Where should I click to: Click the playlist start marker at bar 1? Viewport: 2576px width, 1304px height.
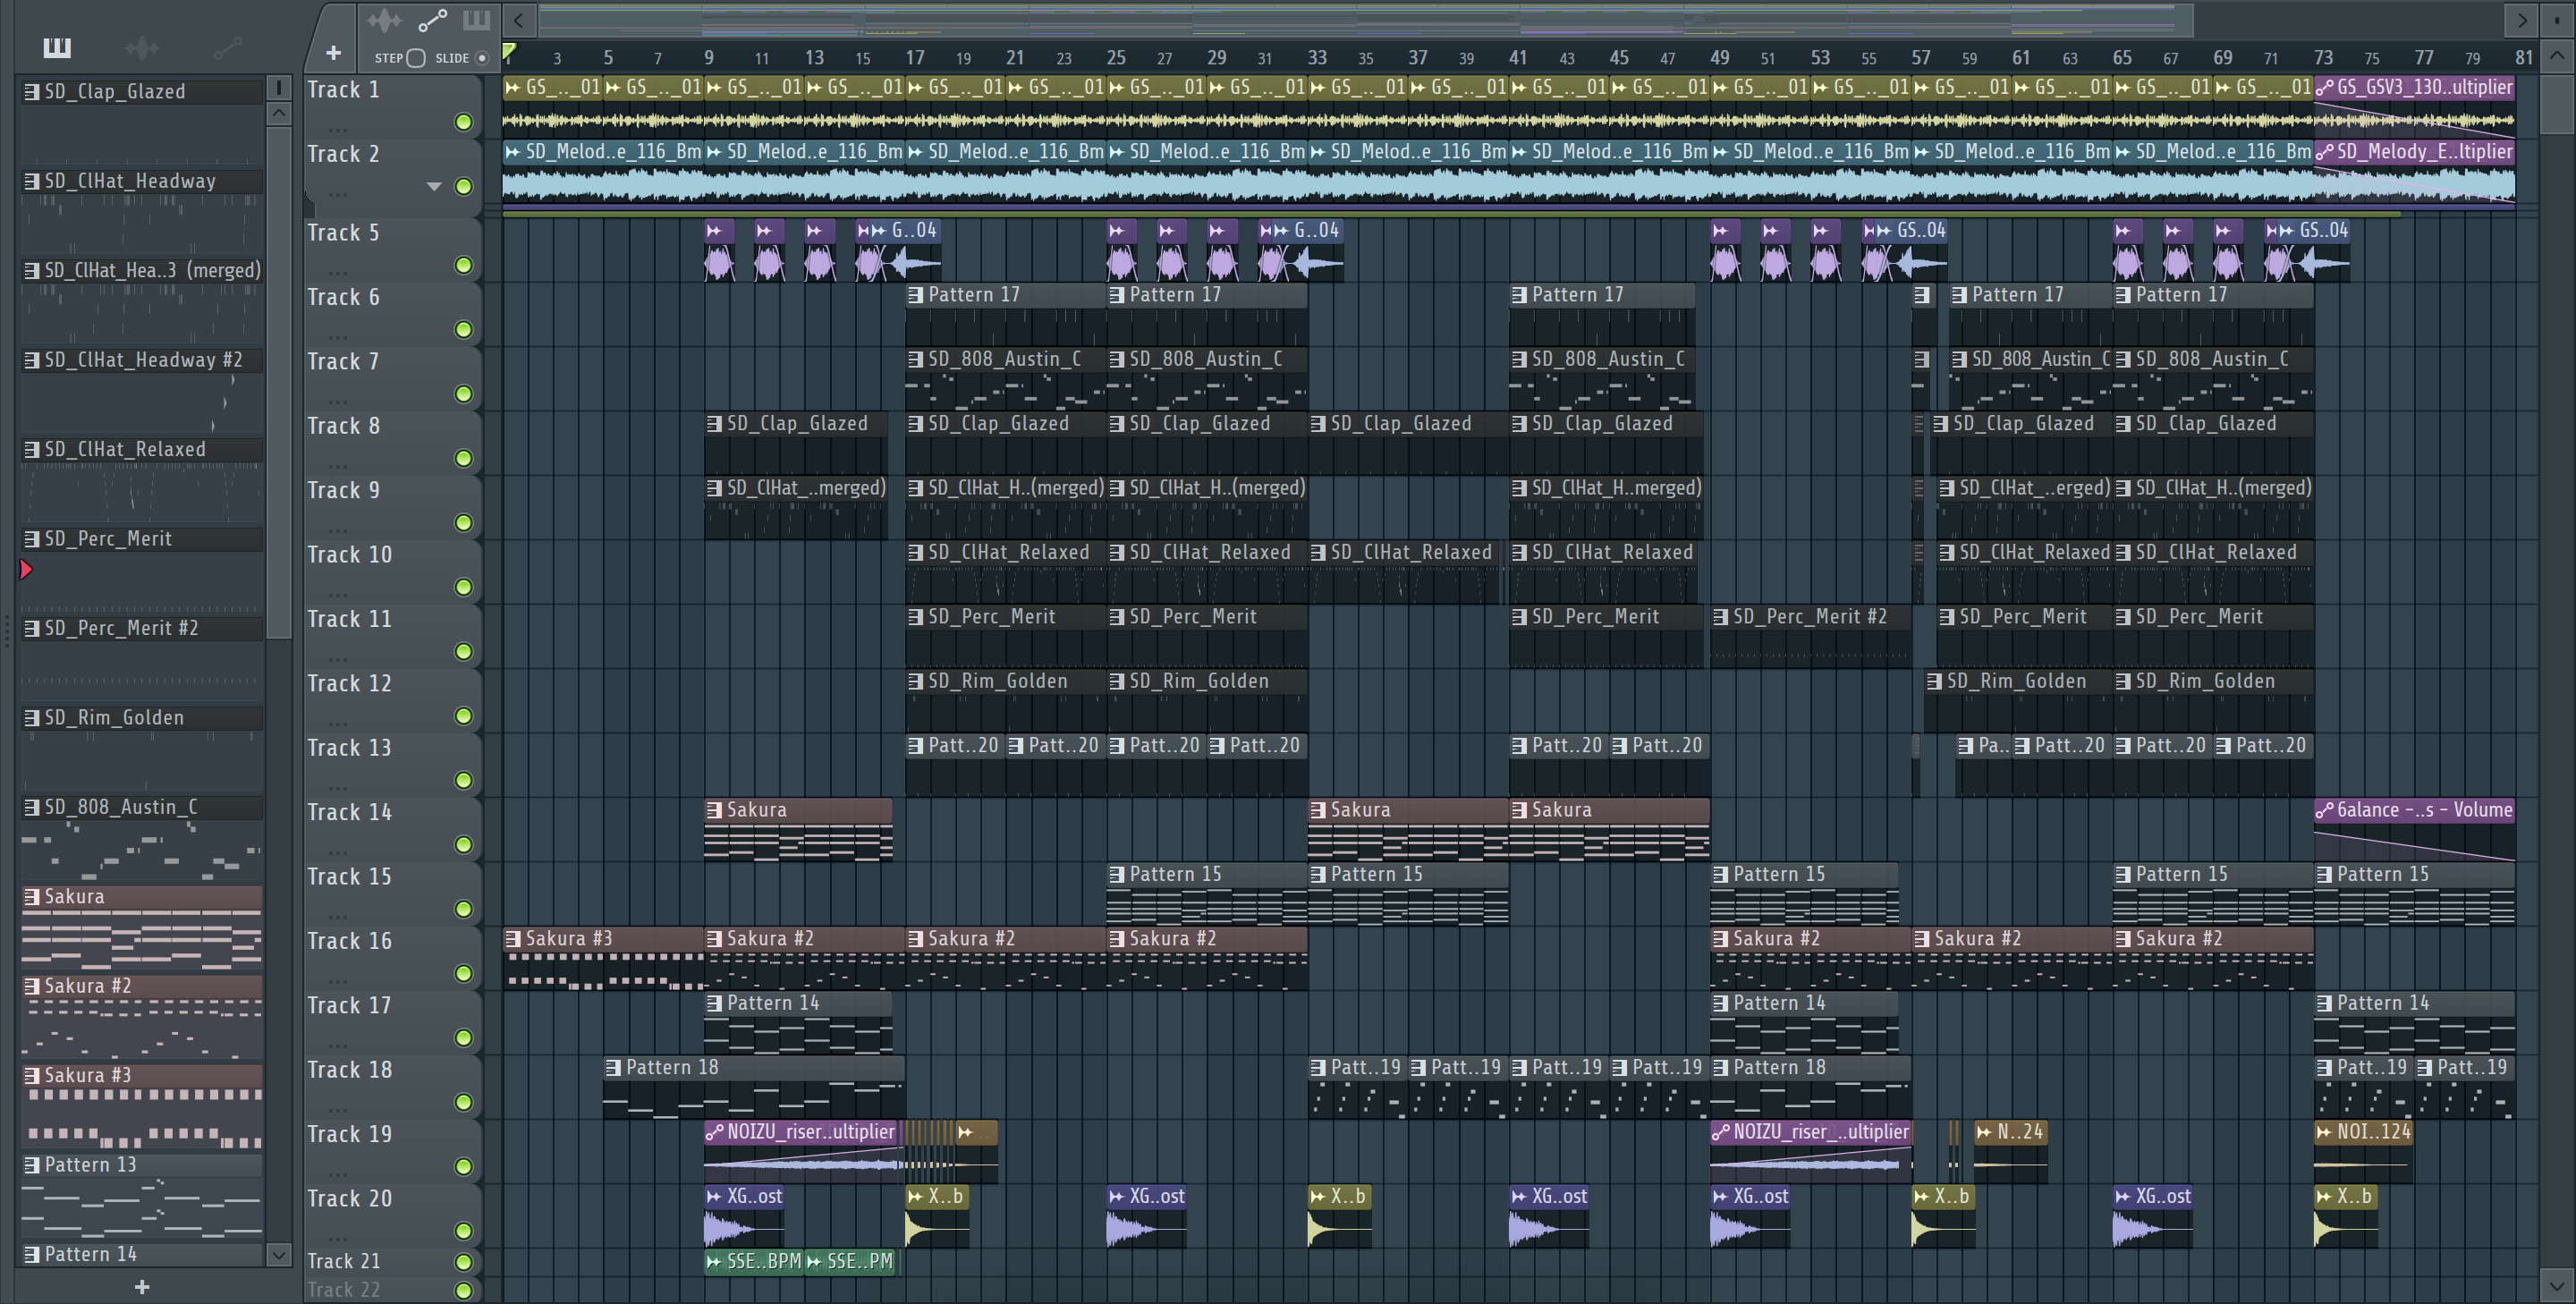click(x=509, y=52)
